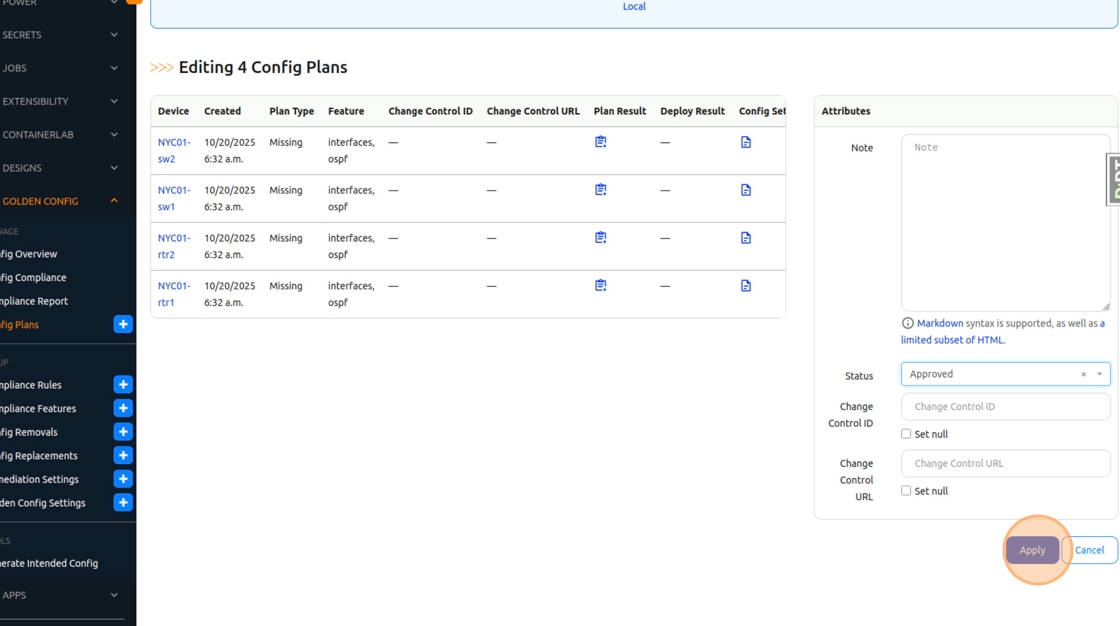Viewport: 1120px width, 626px height.
Task: Check Set null under Change Control URL
Action: coord(906,491)
